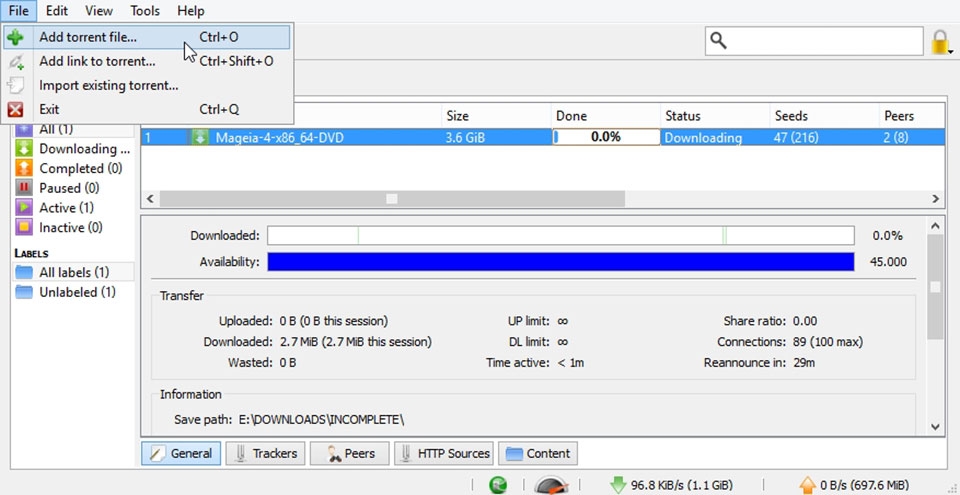960x495 pixels.
Task: Click the green plus Add torrent icon
Action: 15,37
